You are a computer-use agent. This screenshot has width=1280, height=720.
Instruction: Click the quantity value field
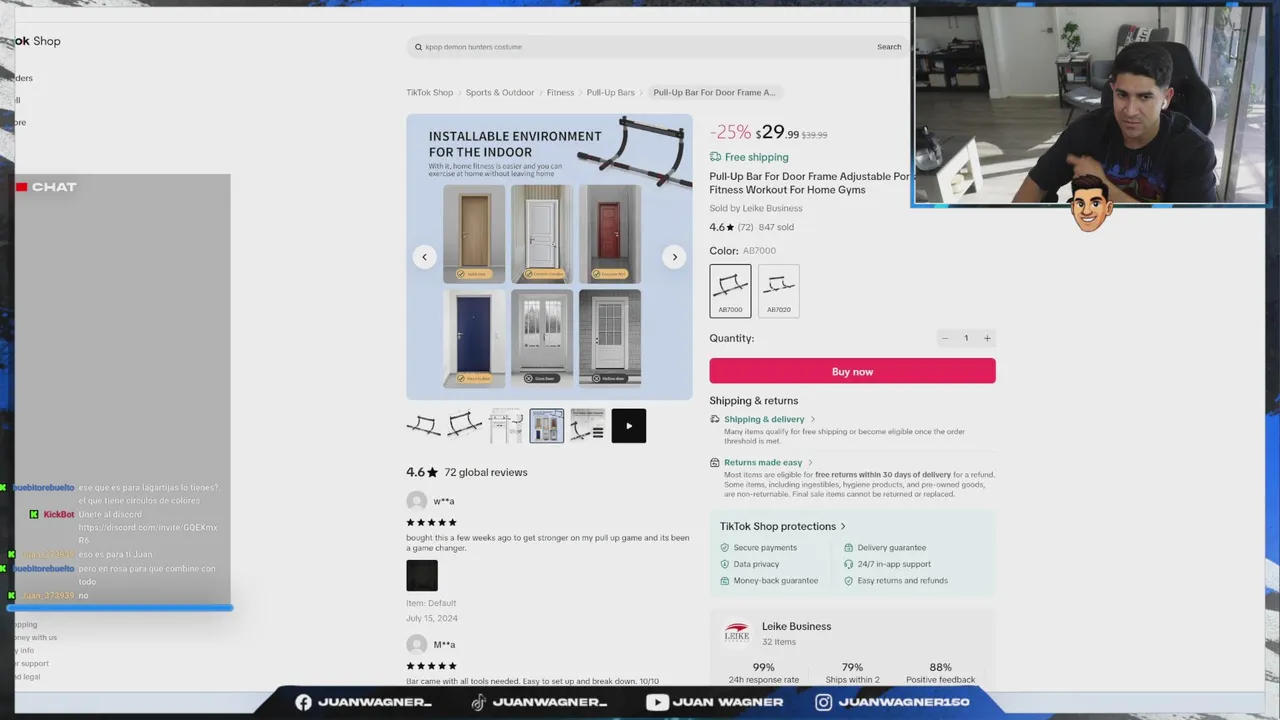(966, 338)
